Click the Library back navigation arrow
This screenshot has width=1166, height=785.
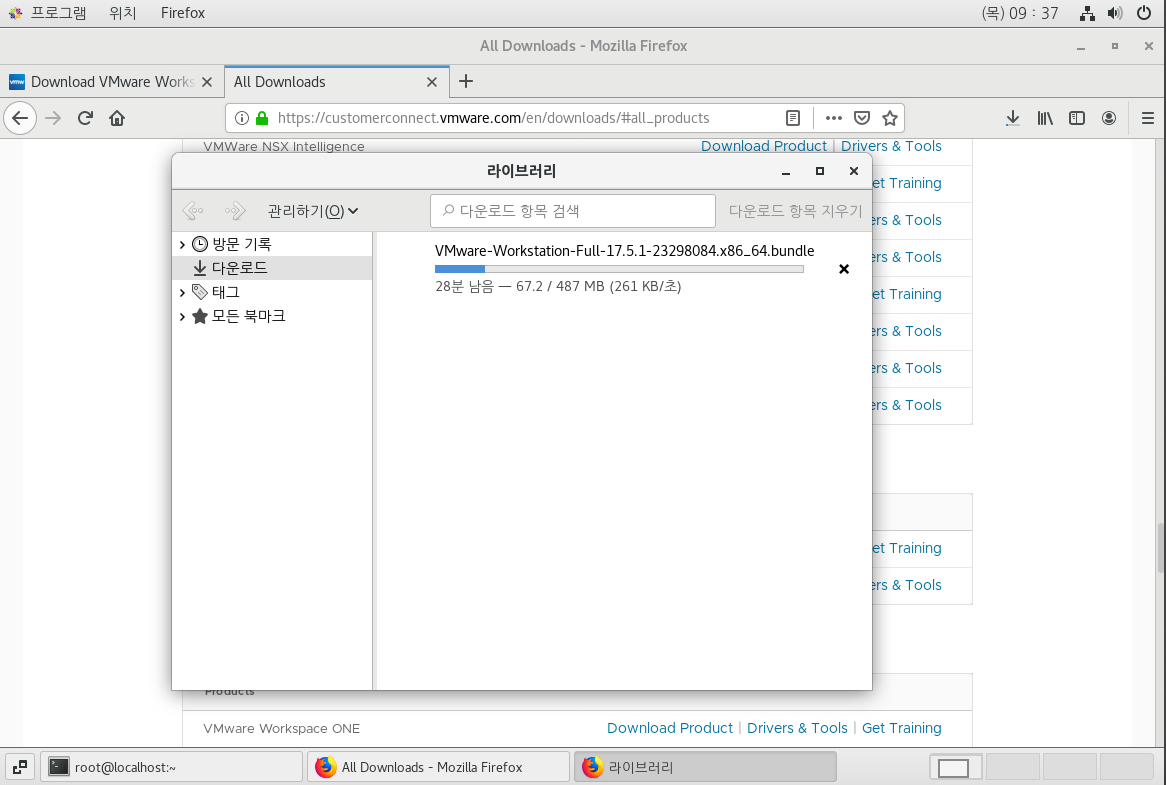193,211
